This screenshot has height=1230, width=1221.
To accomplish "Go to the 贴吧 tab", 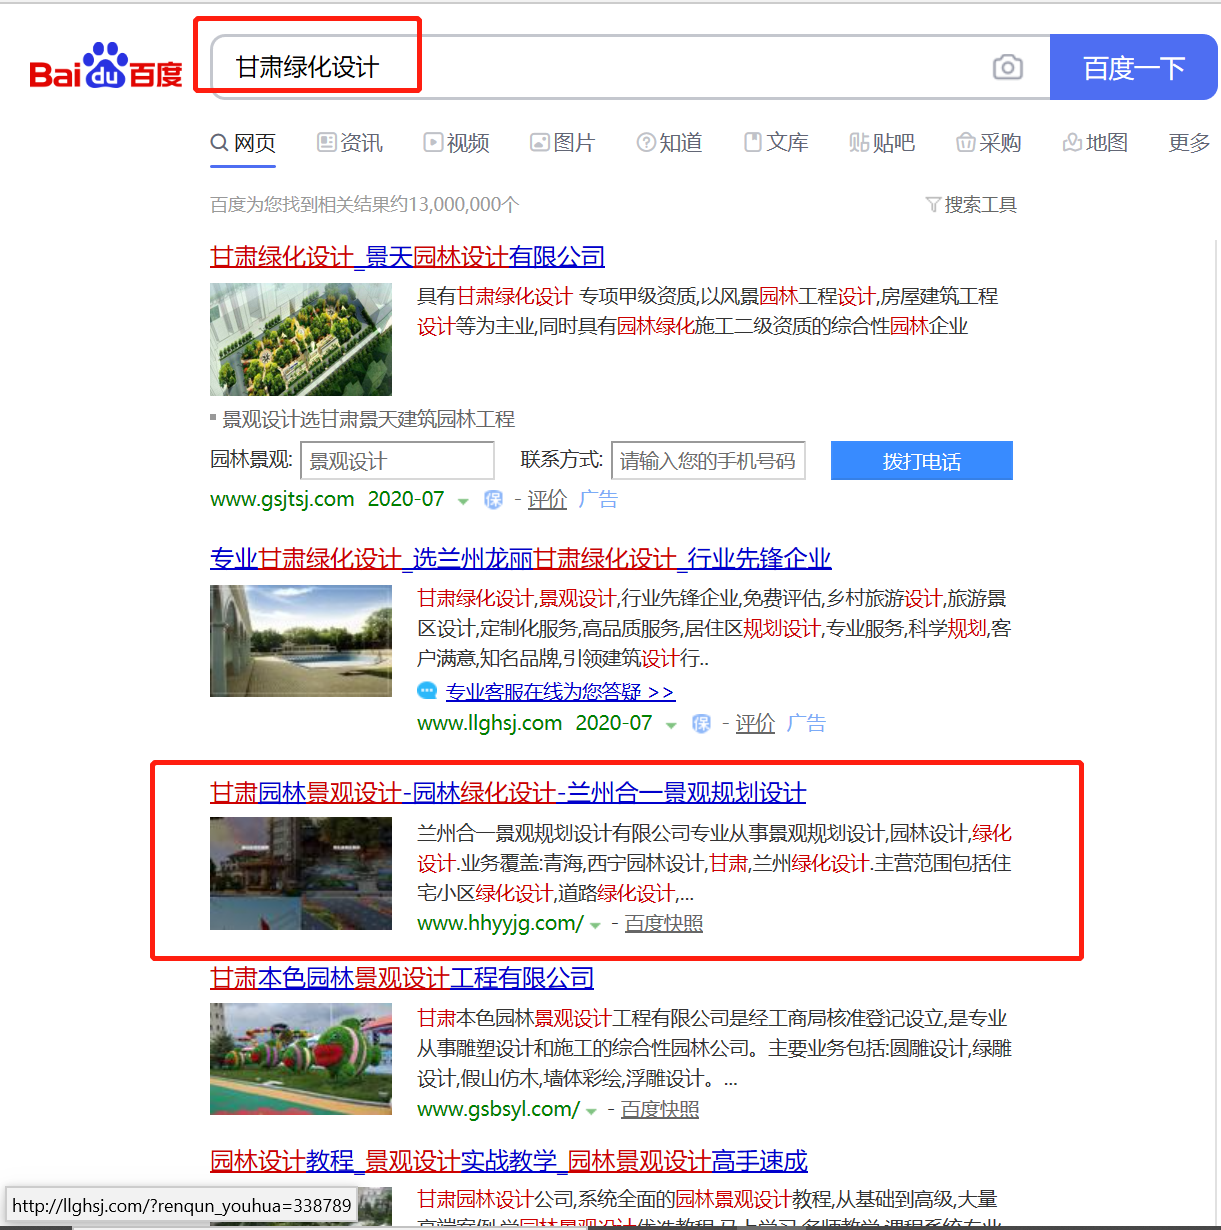I will [x=882, y=143].
